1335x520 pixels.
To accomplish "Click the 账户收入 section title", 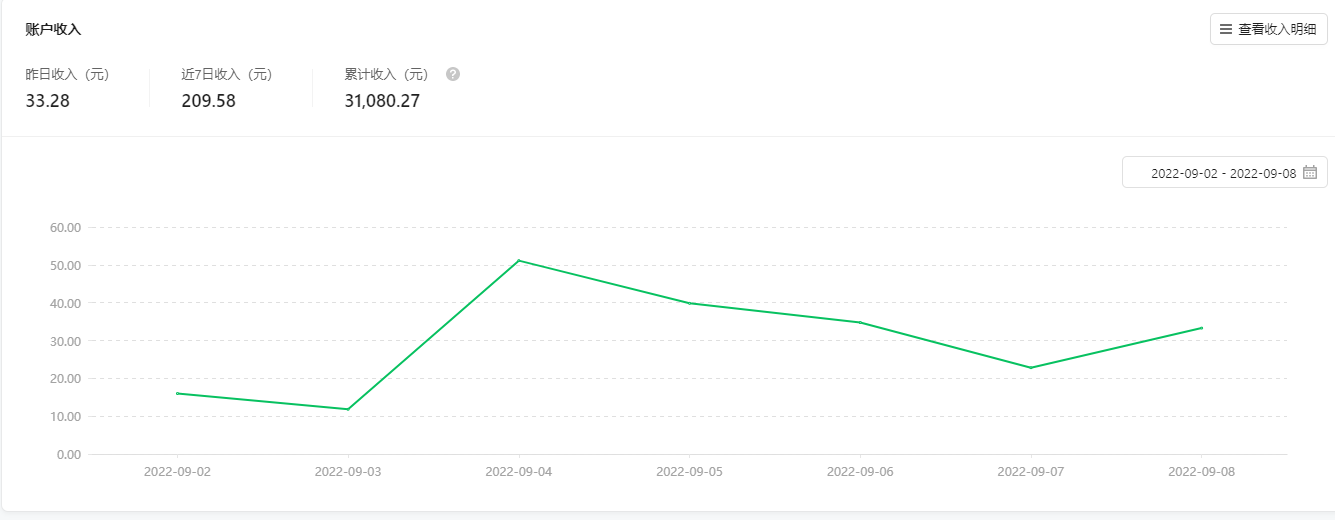I will (53, 30).
